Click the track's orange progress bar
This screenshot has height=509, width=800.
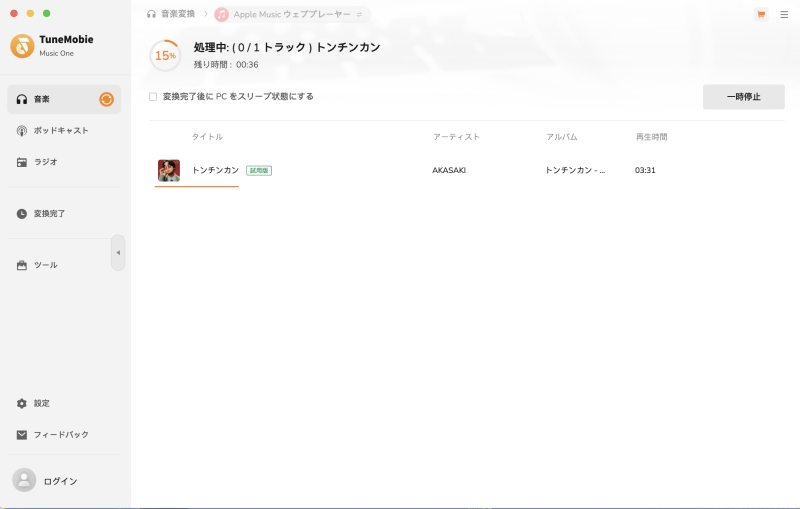coord(196,186)
